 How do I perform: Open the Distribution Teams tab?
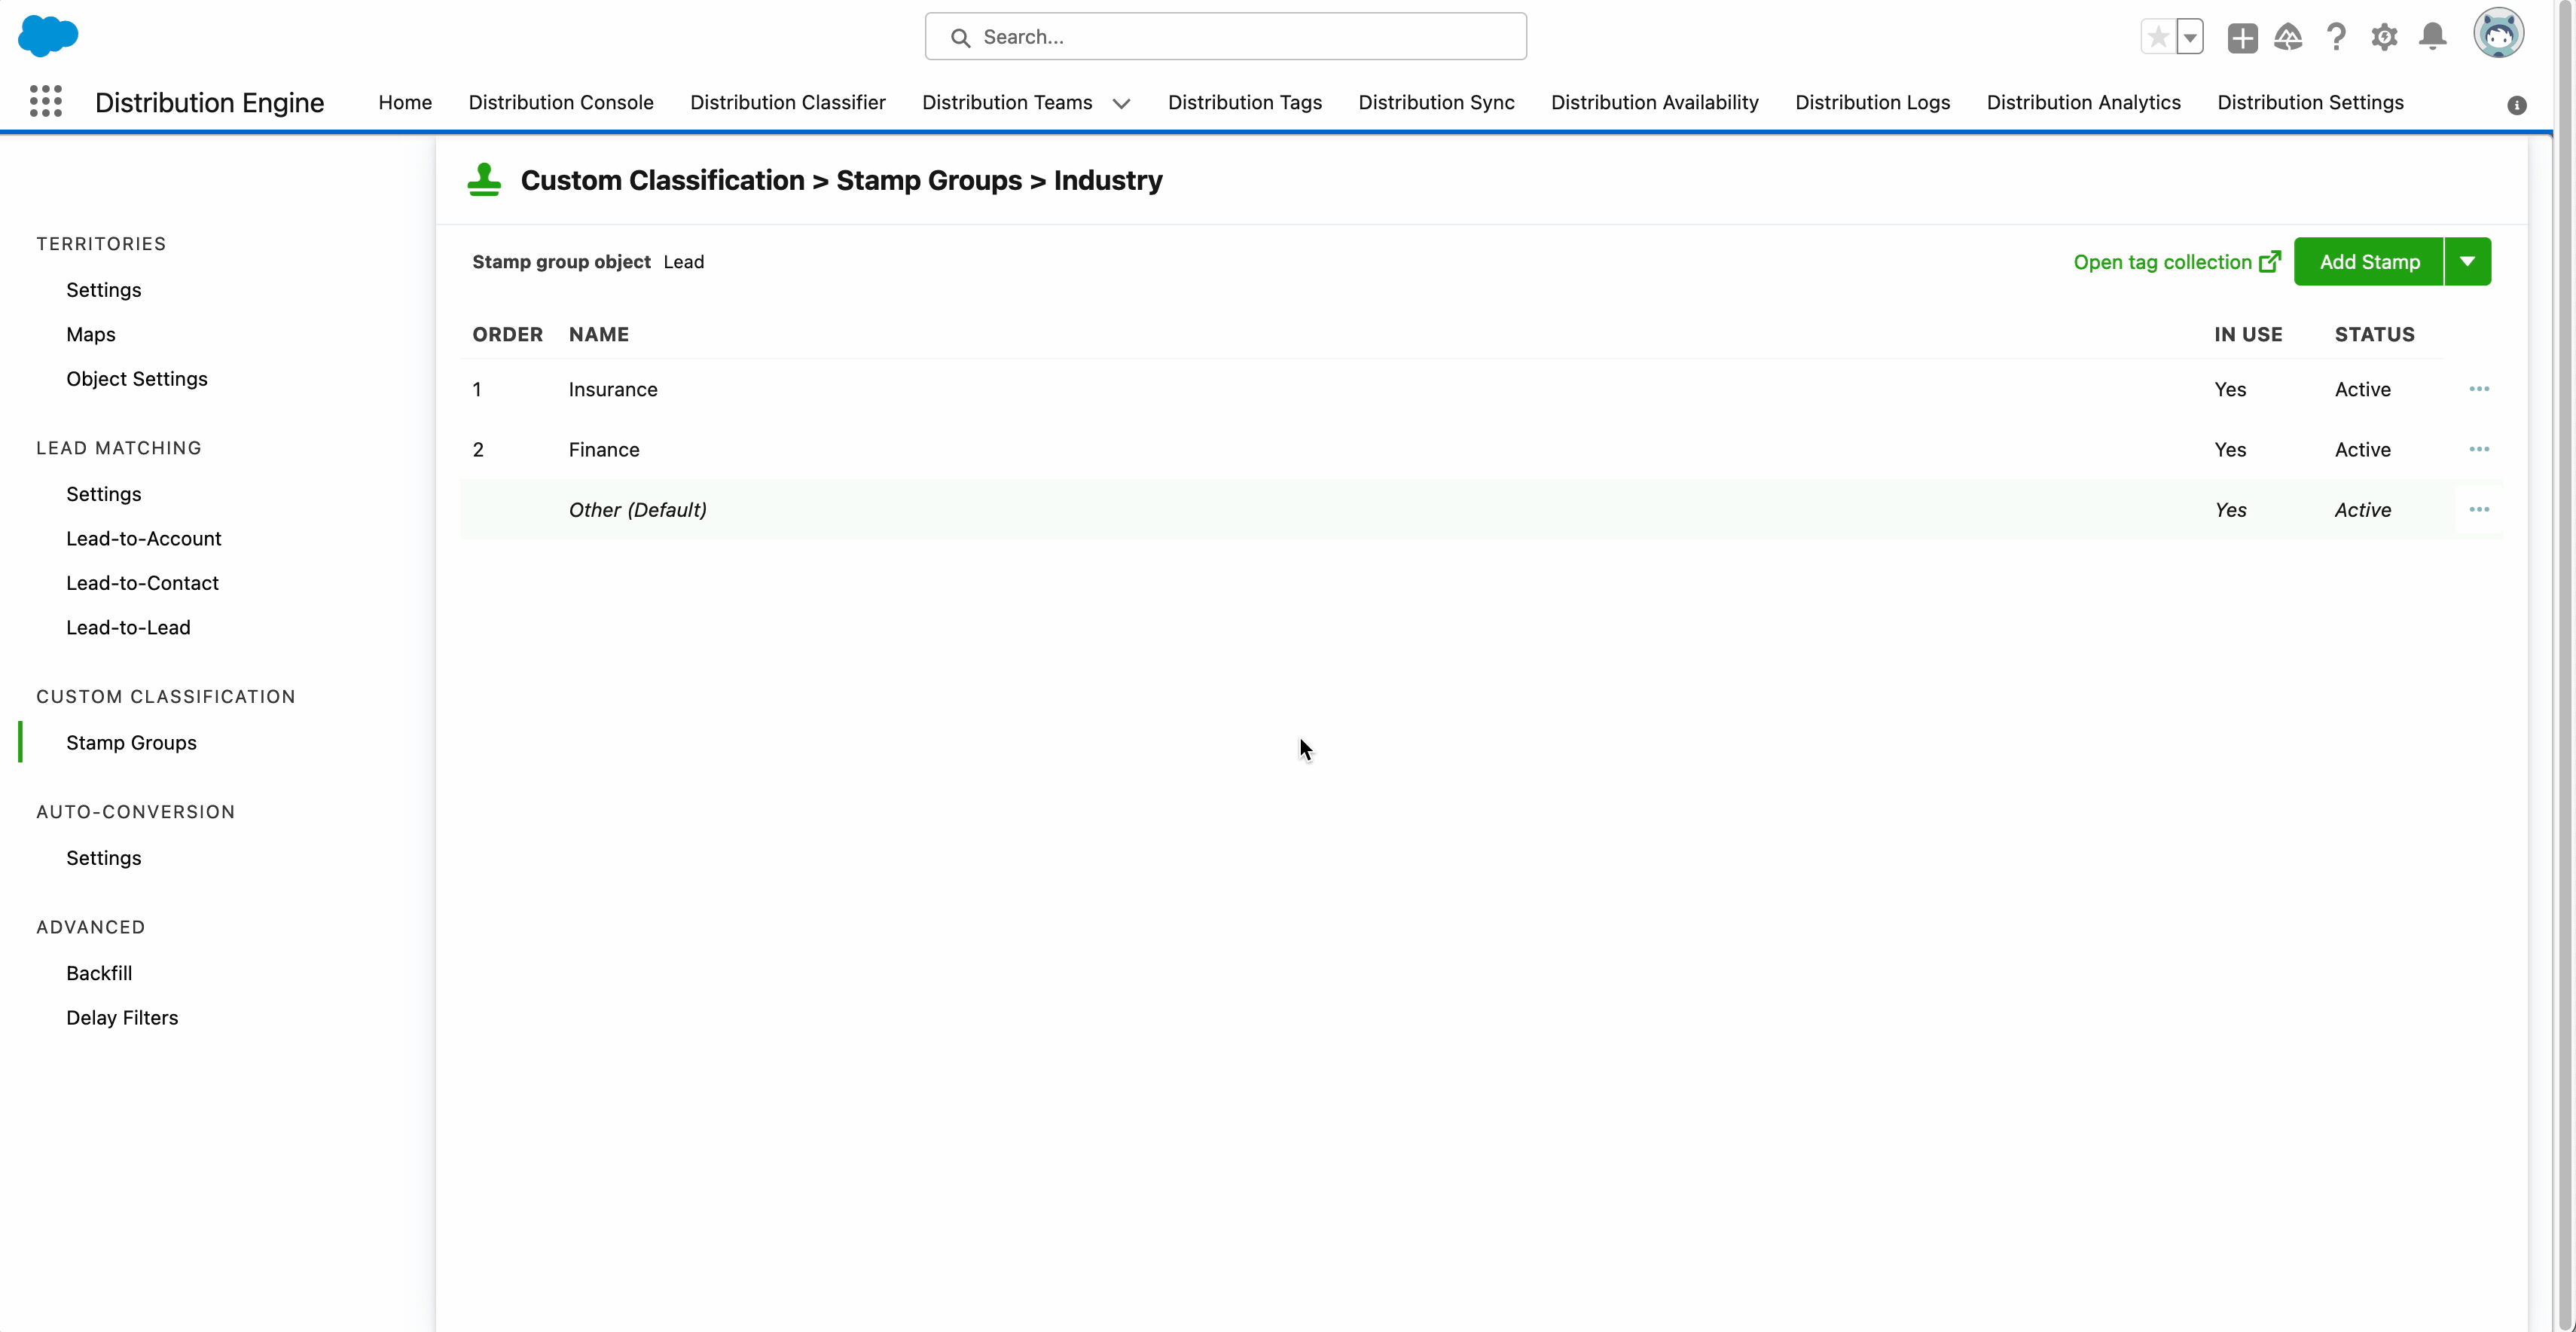point(1007,102)
